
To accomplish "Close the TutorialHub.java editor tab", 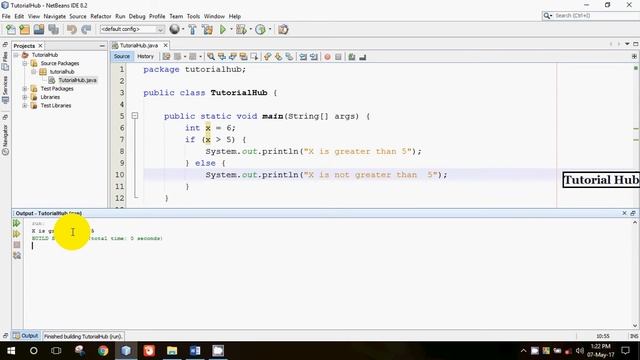I will tap(165, 45).
